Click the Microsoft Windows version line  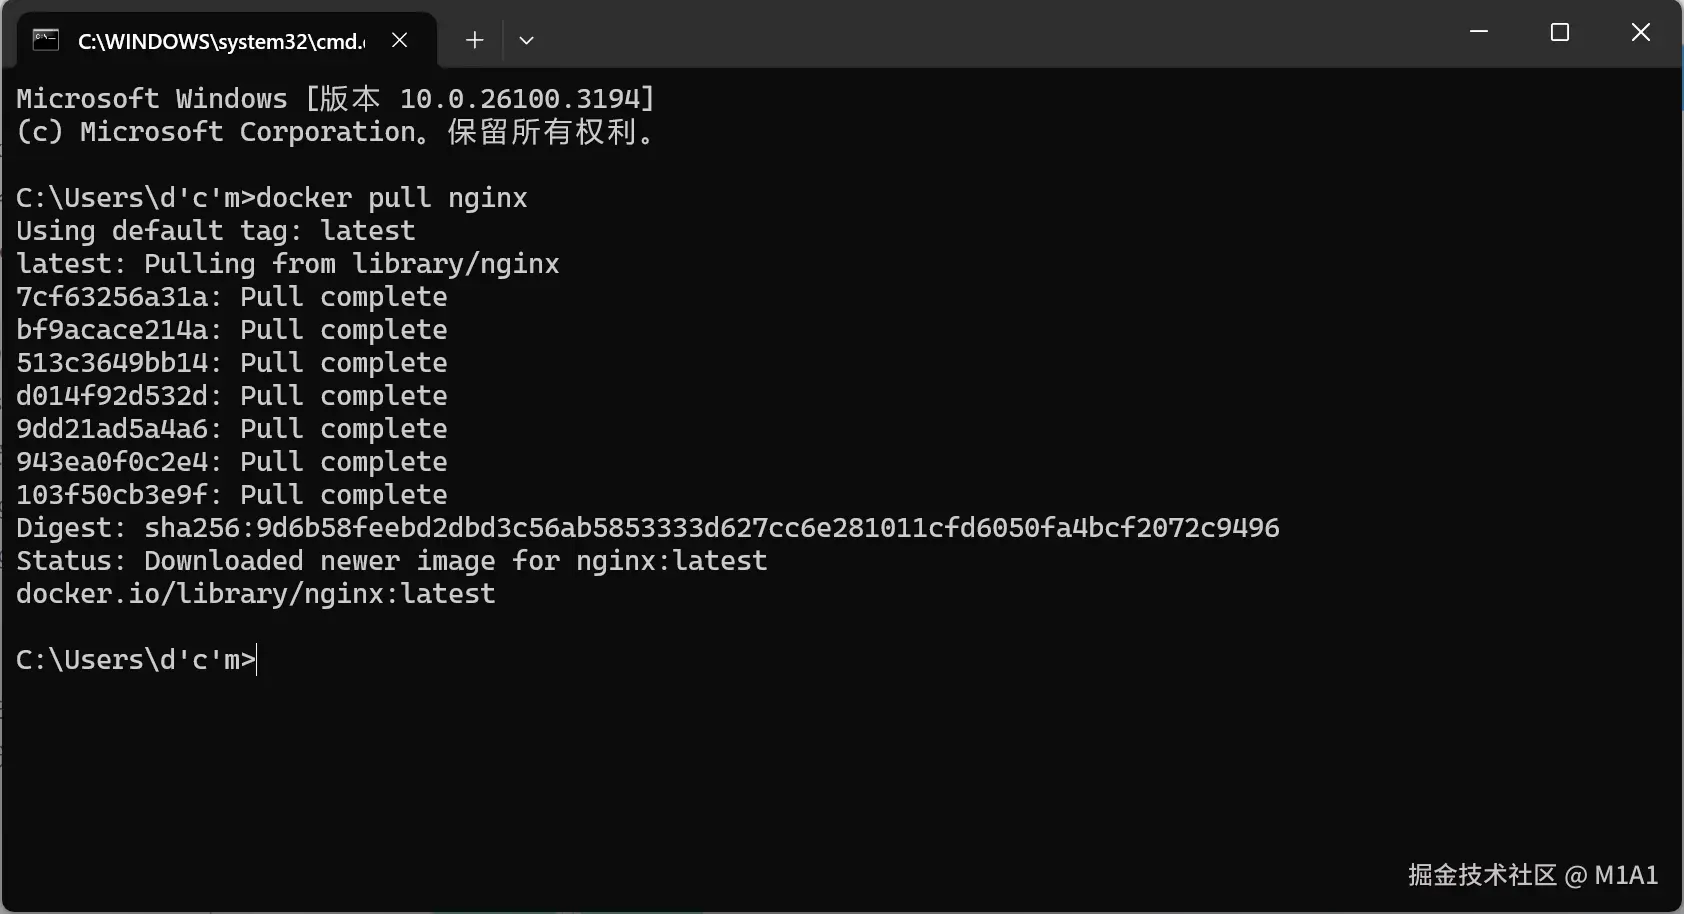click(x=335, y=99)
